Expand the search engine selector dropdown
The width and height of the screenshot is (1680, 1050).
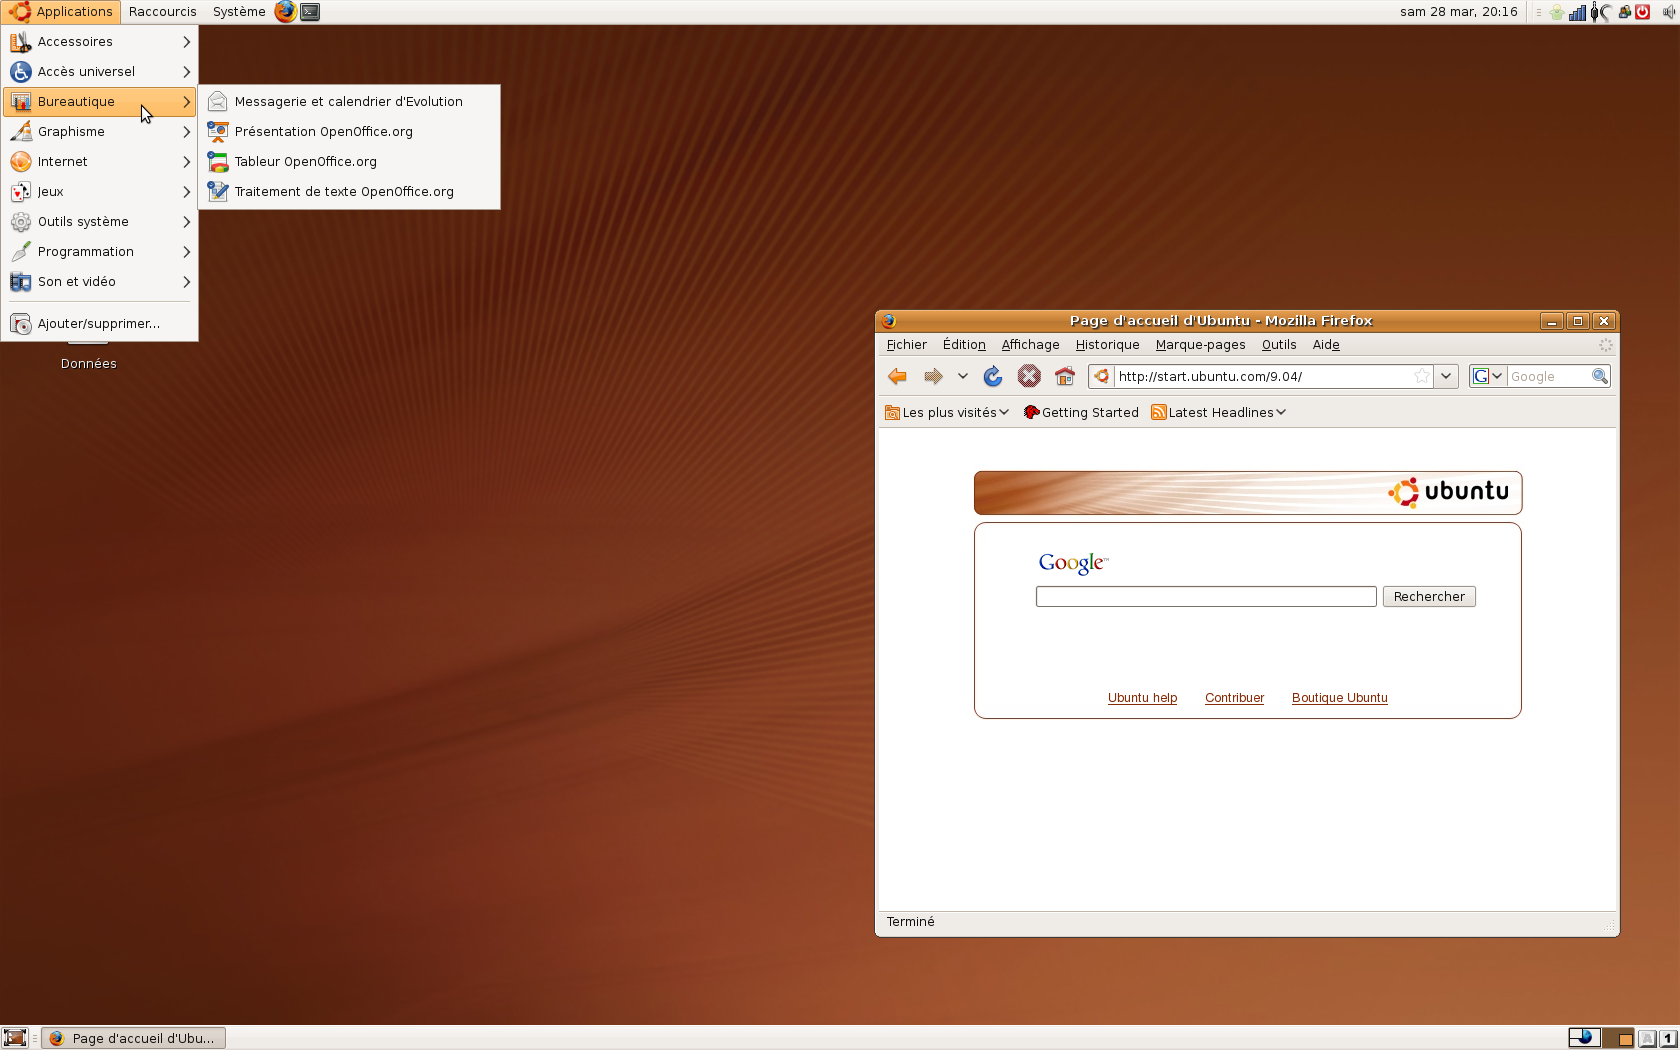click(x=1488, y=376)
